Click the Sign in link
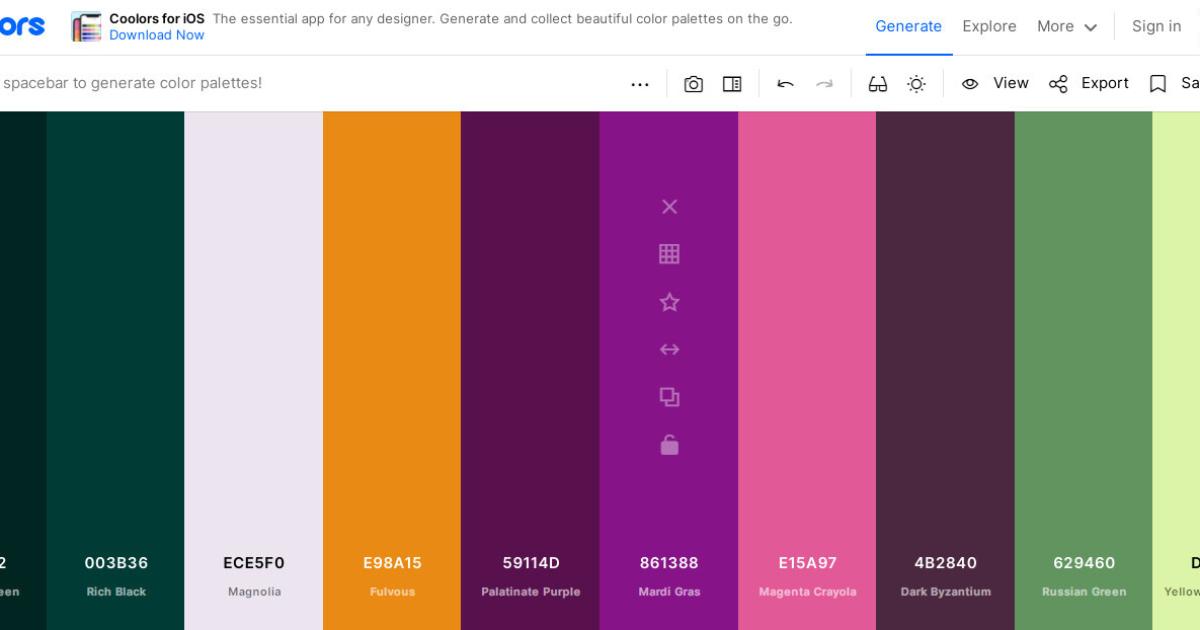1200x630 pixels. click(1156, 27)
